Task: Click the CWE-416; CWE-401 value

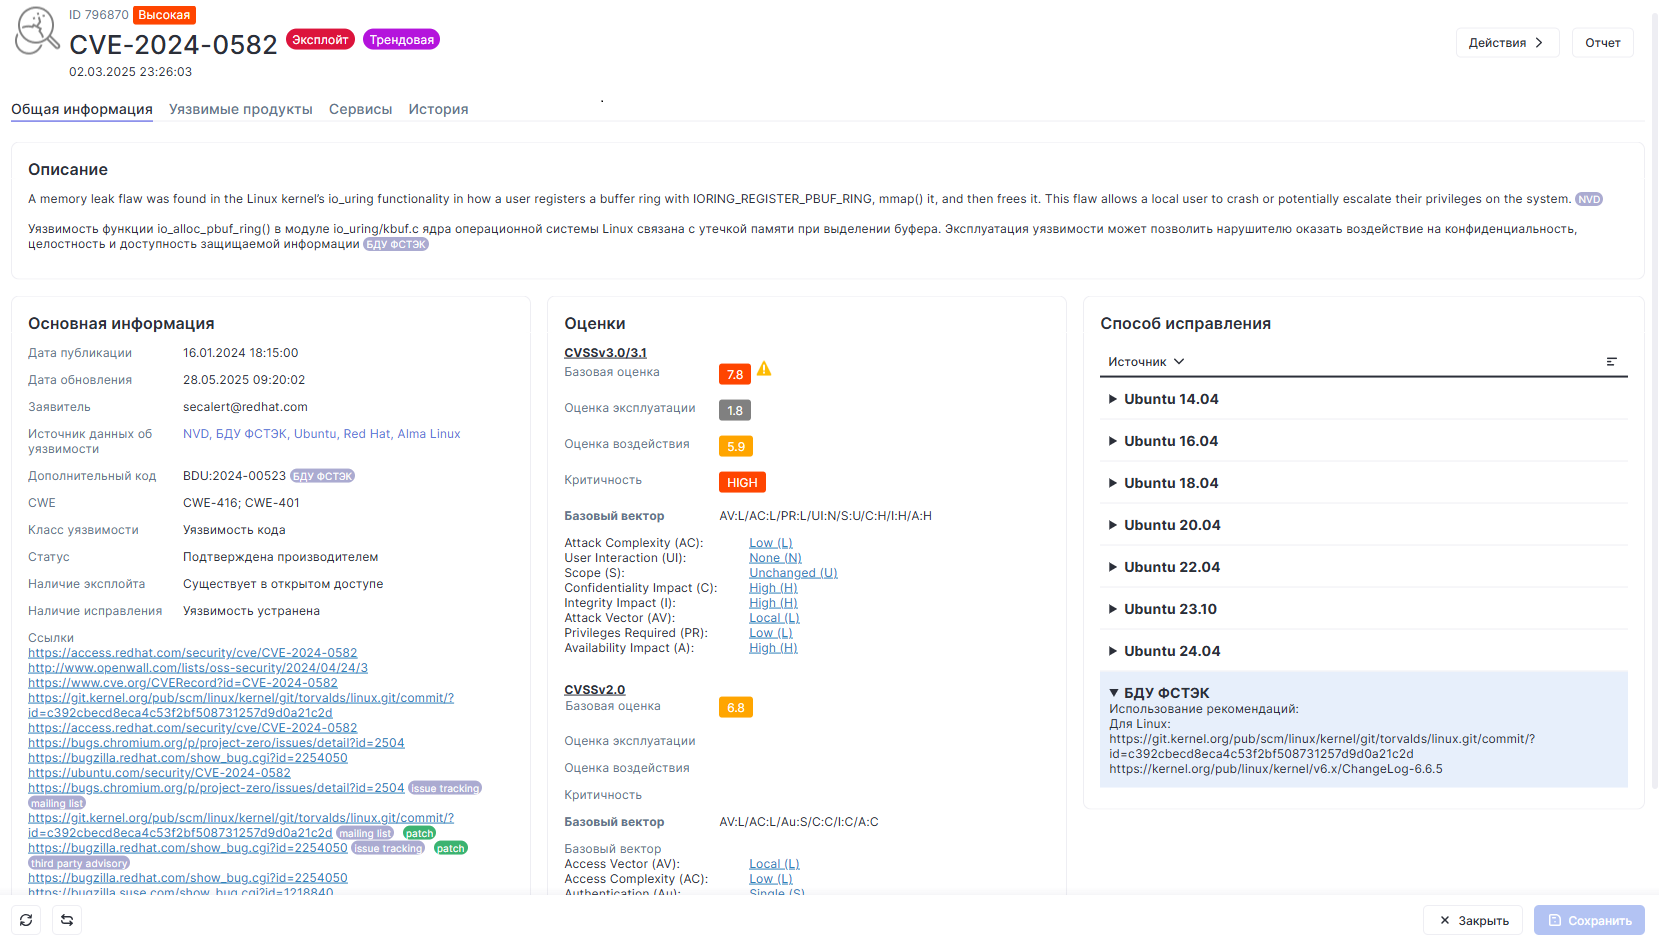Action: [x=241, y=503]
